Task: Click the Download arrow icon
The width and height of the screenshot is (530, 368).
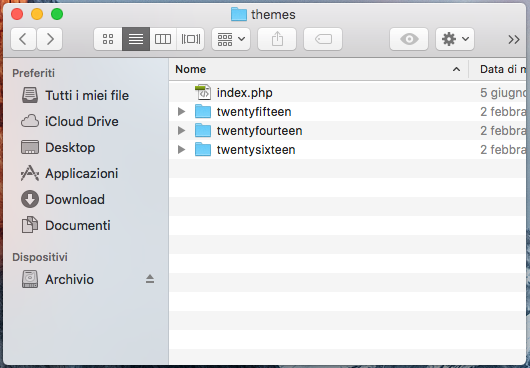Action: (x=30, y=199)
